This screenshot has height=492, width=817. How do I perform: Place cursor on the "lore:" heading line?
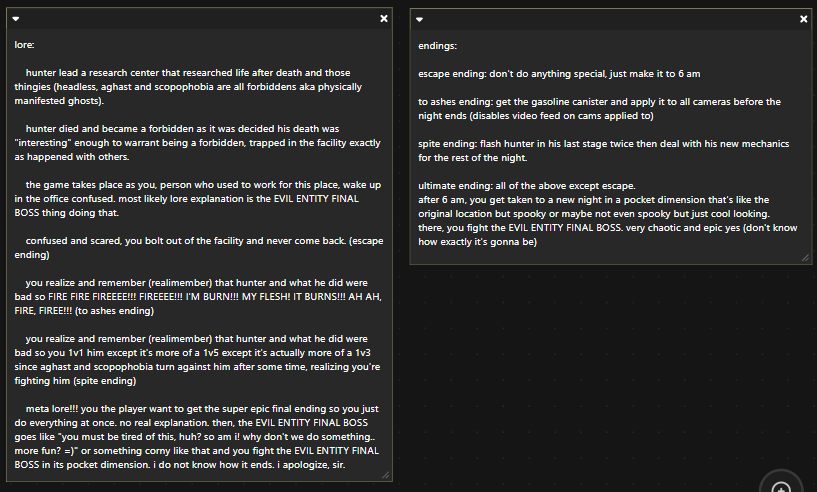click(x=25, y=44)
